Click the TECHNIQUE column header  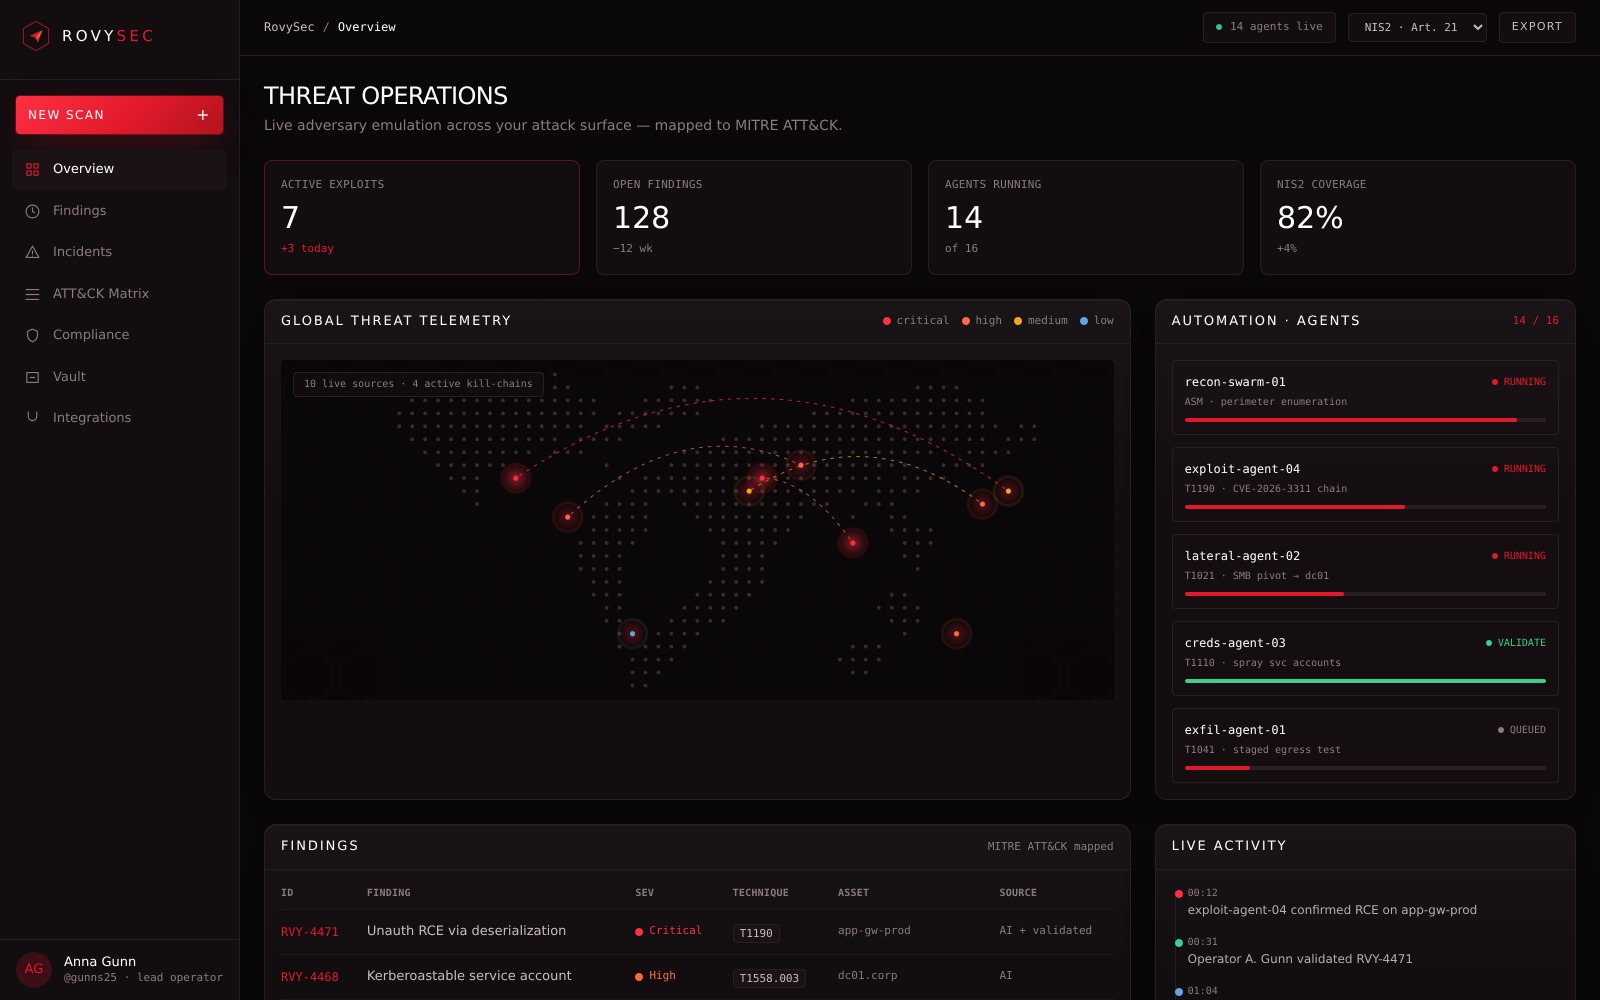click(x=760, y=893)
